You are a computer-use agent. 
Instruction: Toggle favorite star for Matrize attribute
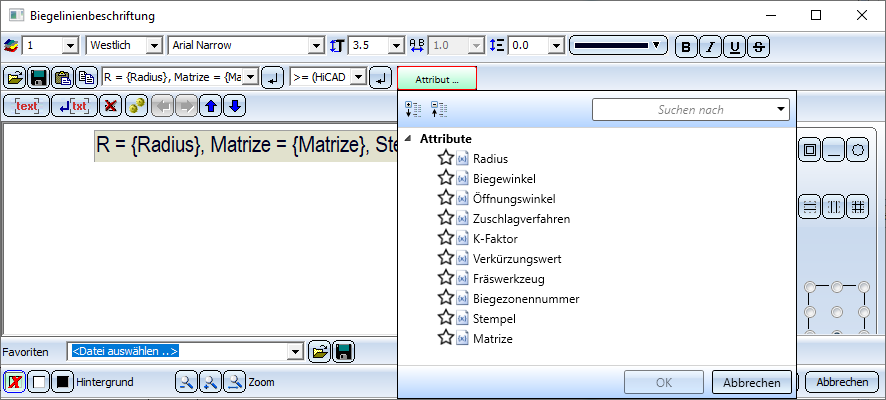pos(446,338)
